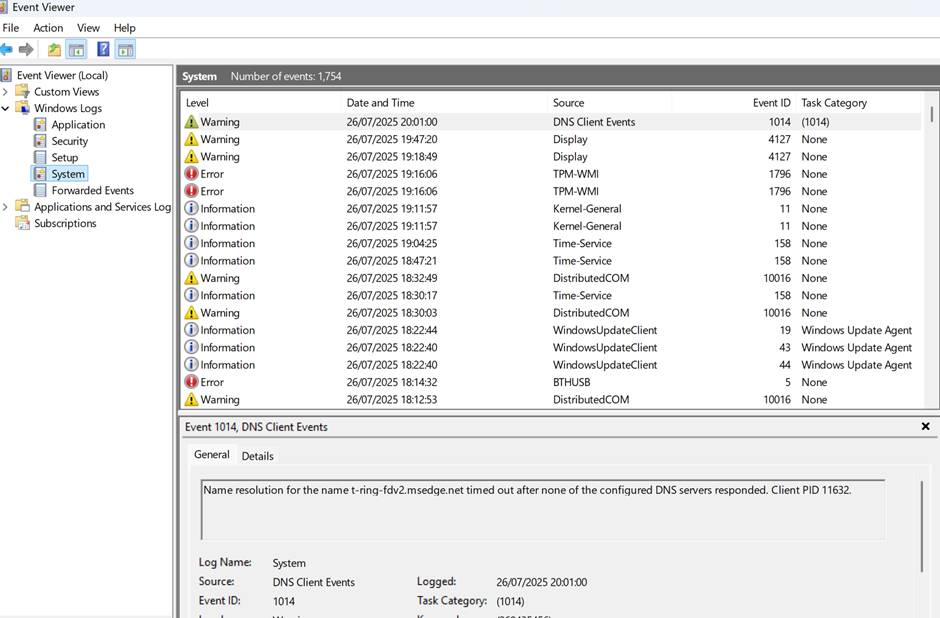Click the warning icon of DistributedCOM 18:32:49 event

[191, 278]
